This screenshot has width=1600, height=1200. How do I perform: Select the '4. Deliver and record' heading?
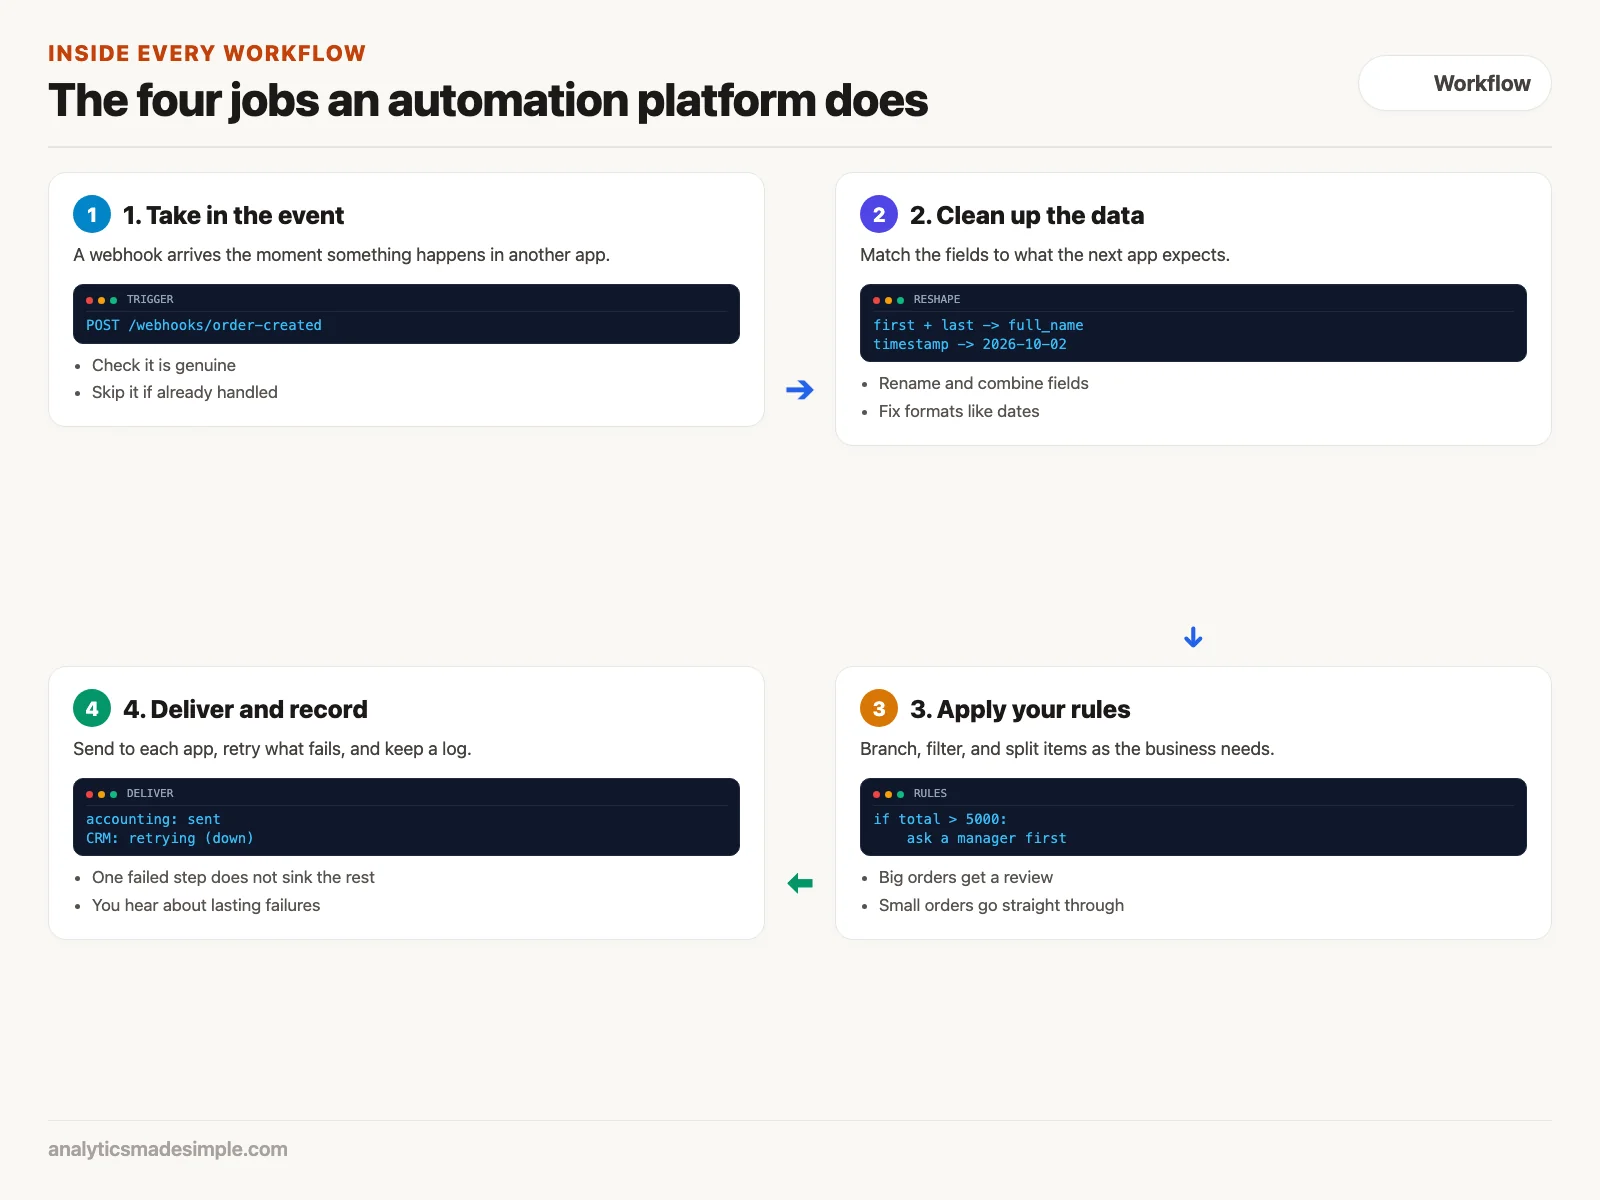[245, 709]
